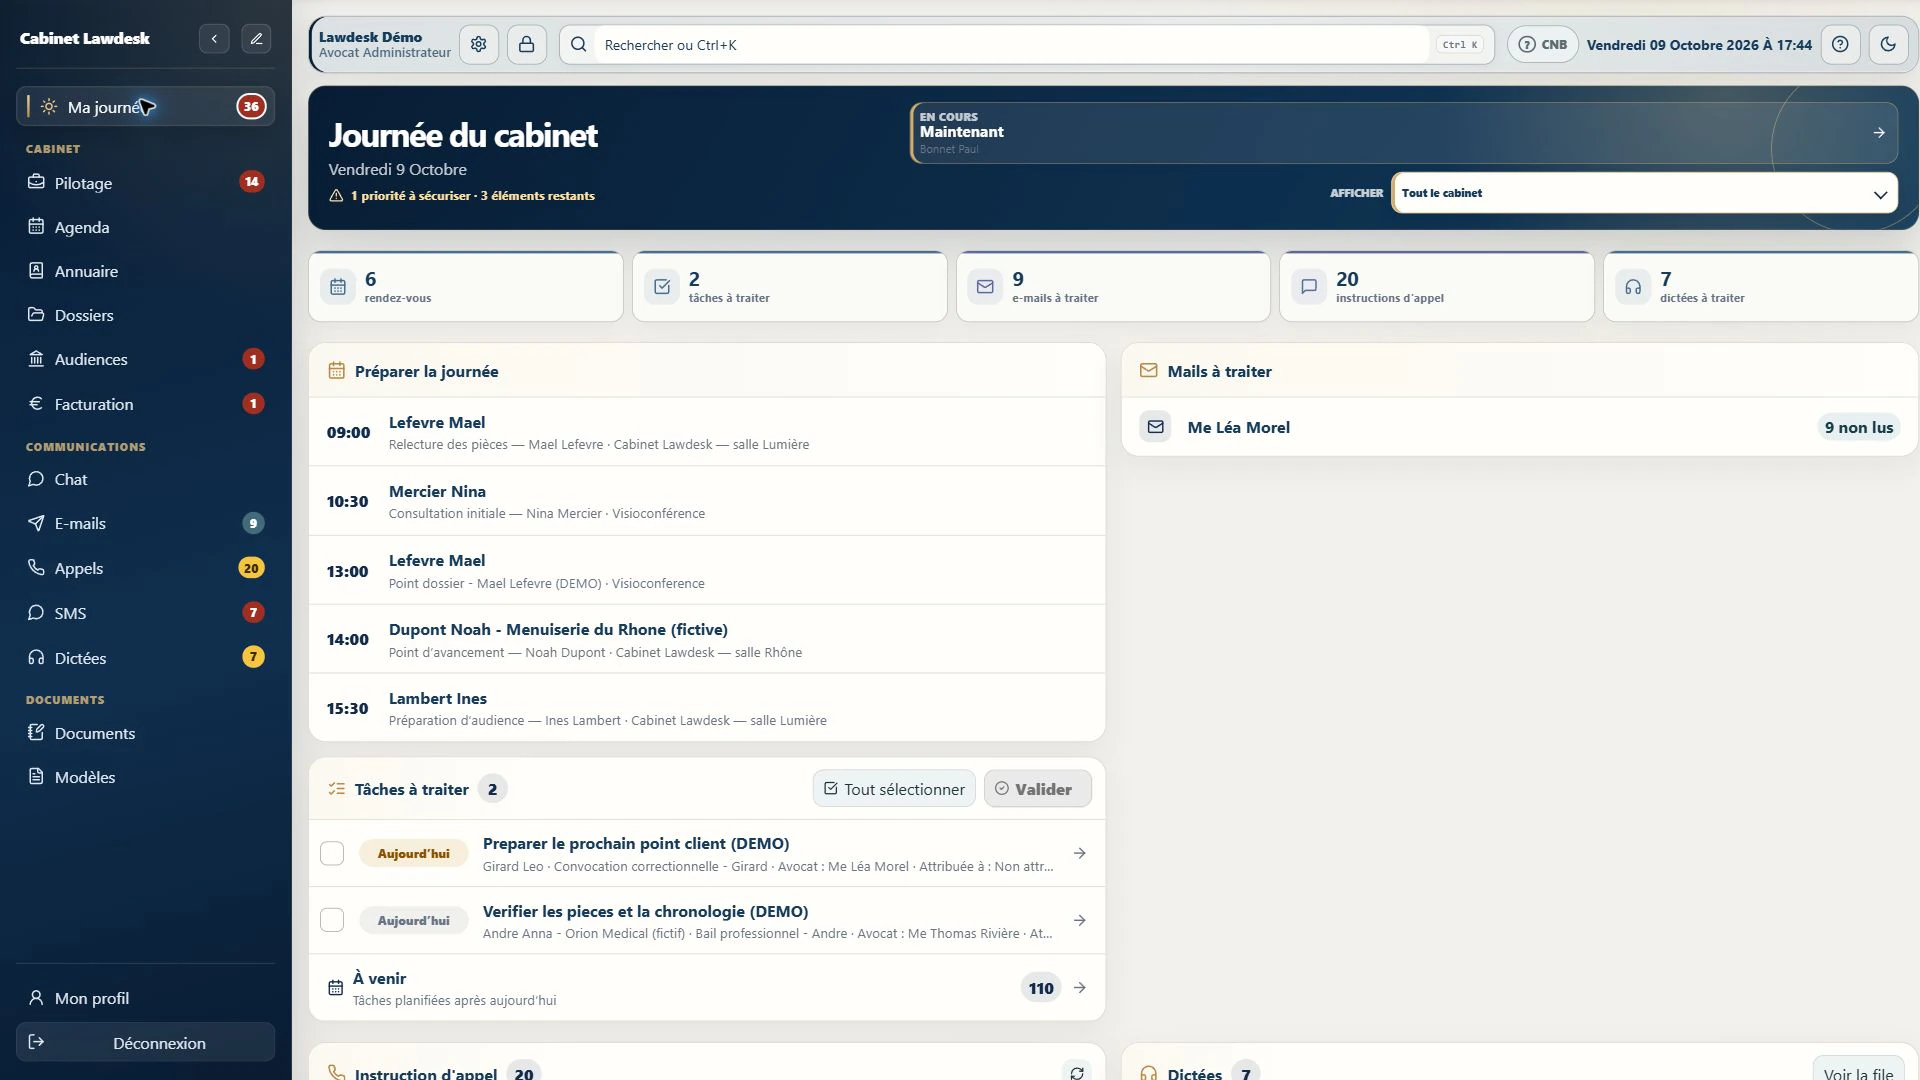The width and height of the screenshot is (1920, 1080).
Task: Open Documents in sidebar
Action: [145, 733]
